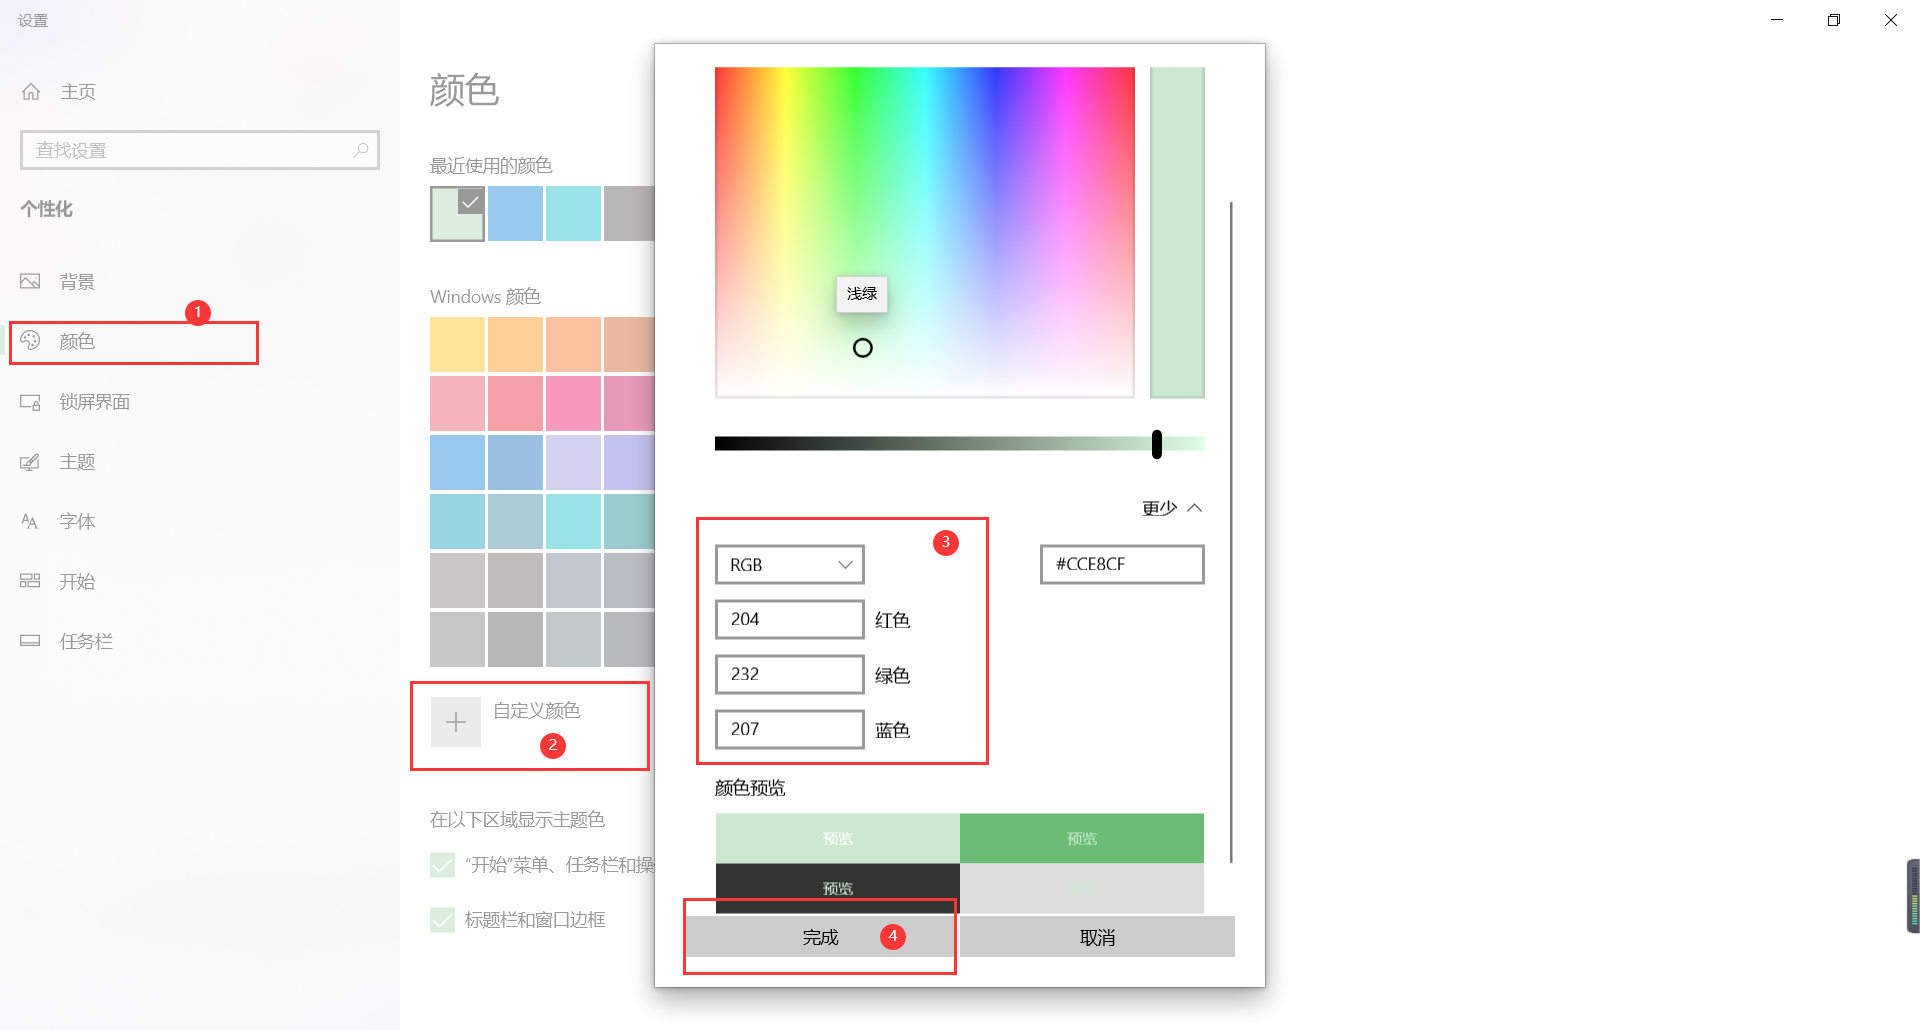Click the Windows 颜色 heading
Viewport: 1920px width, 1030px height.
click(x=485, y=297)
